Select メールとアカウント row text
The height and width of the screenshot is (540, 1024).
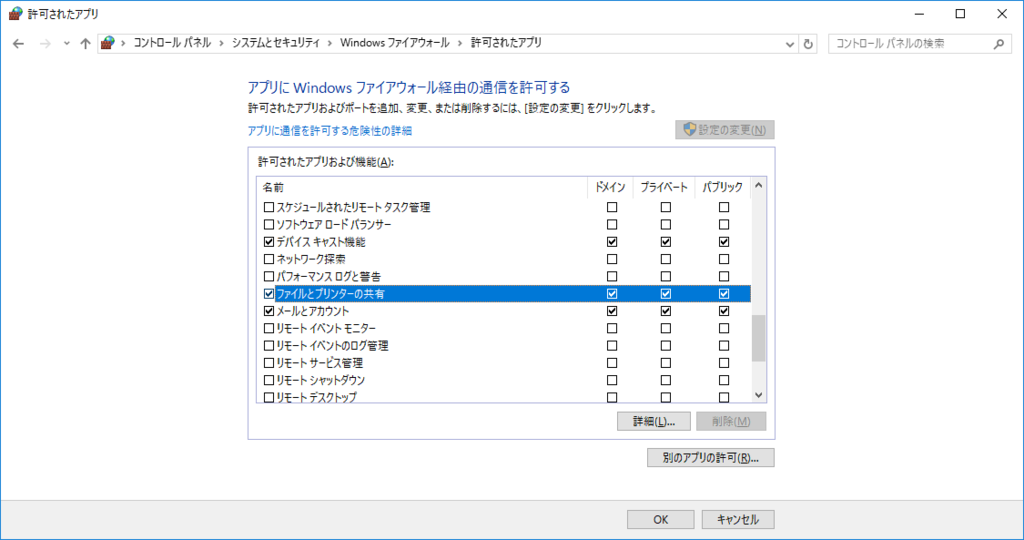tap(313, 311)
